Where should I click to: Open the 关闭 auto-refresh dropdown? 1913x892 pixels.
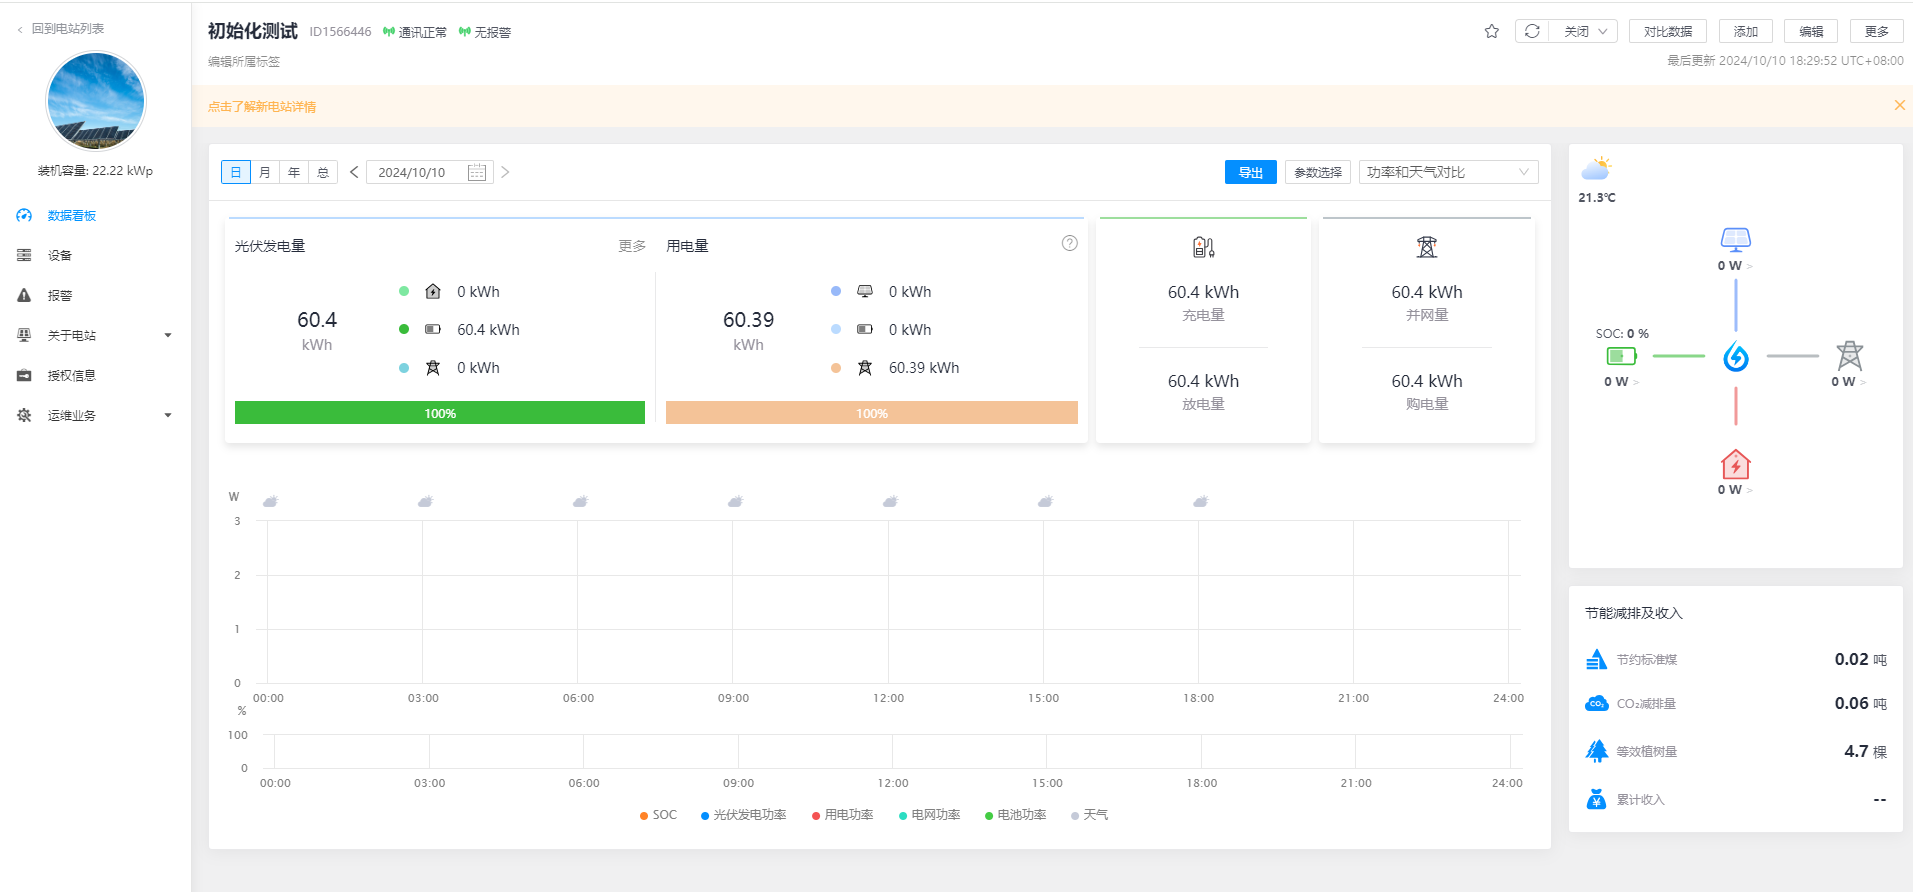tap(1584, 32)
